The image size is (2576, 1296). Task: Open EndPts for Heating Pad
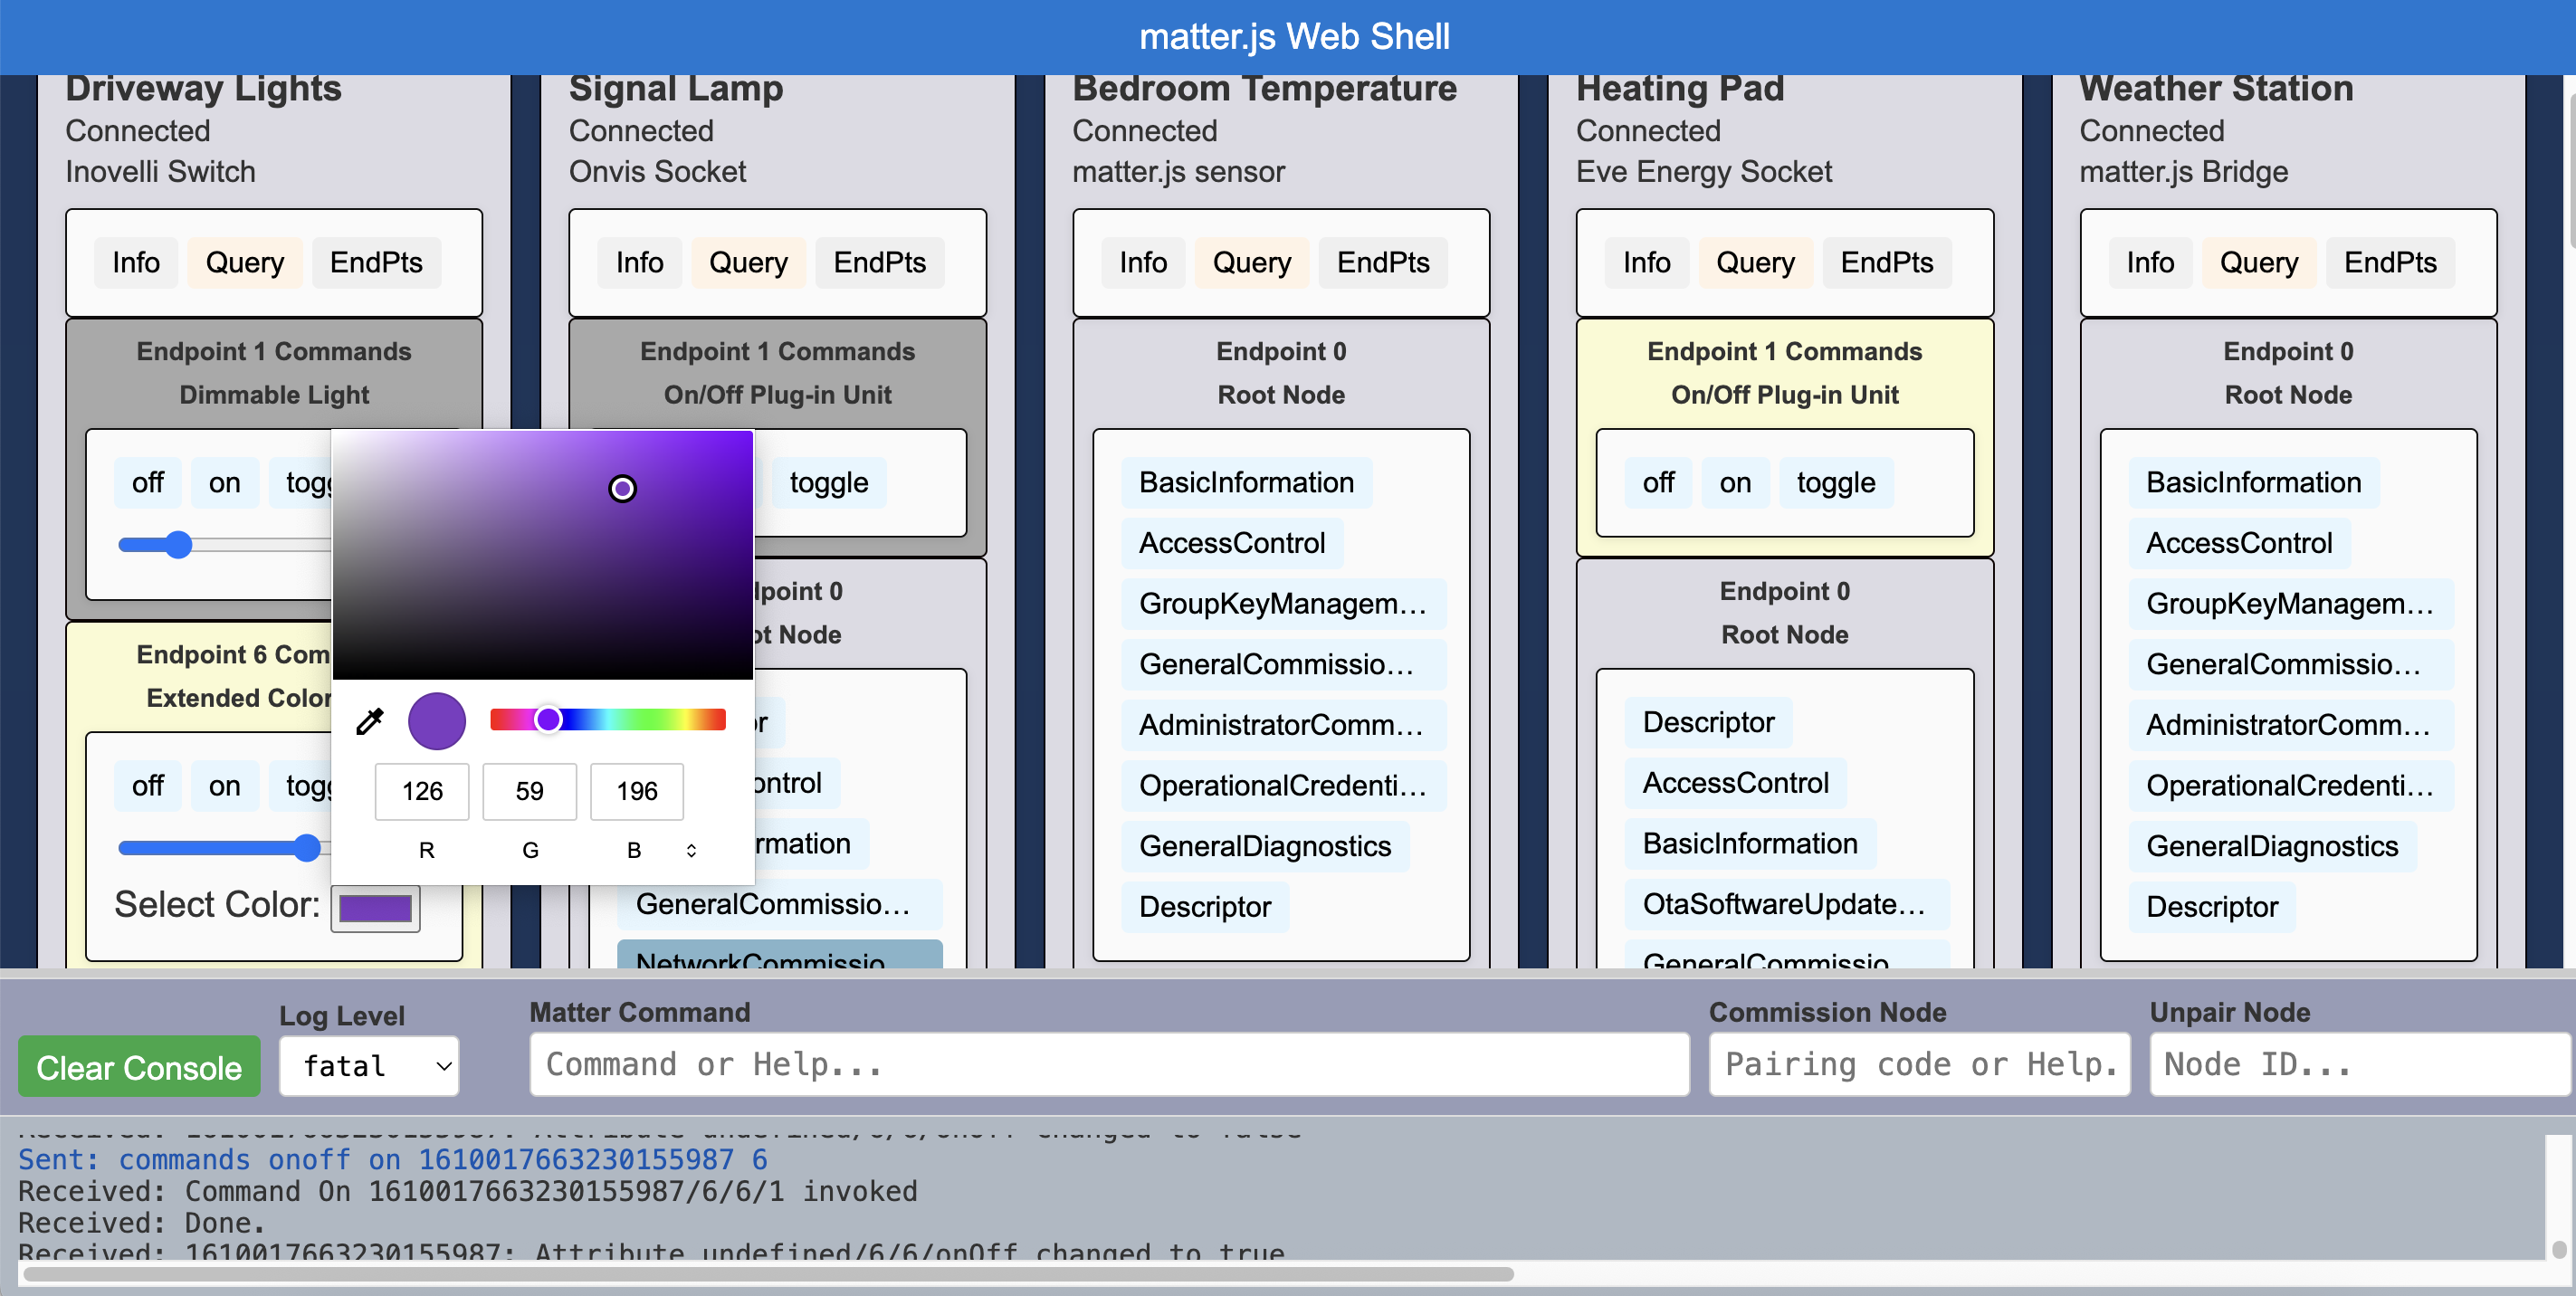[1886, 263]
